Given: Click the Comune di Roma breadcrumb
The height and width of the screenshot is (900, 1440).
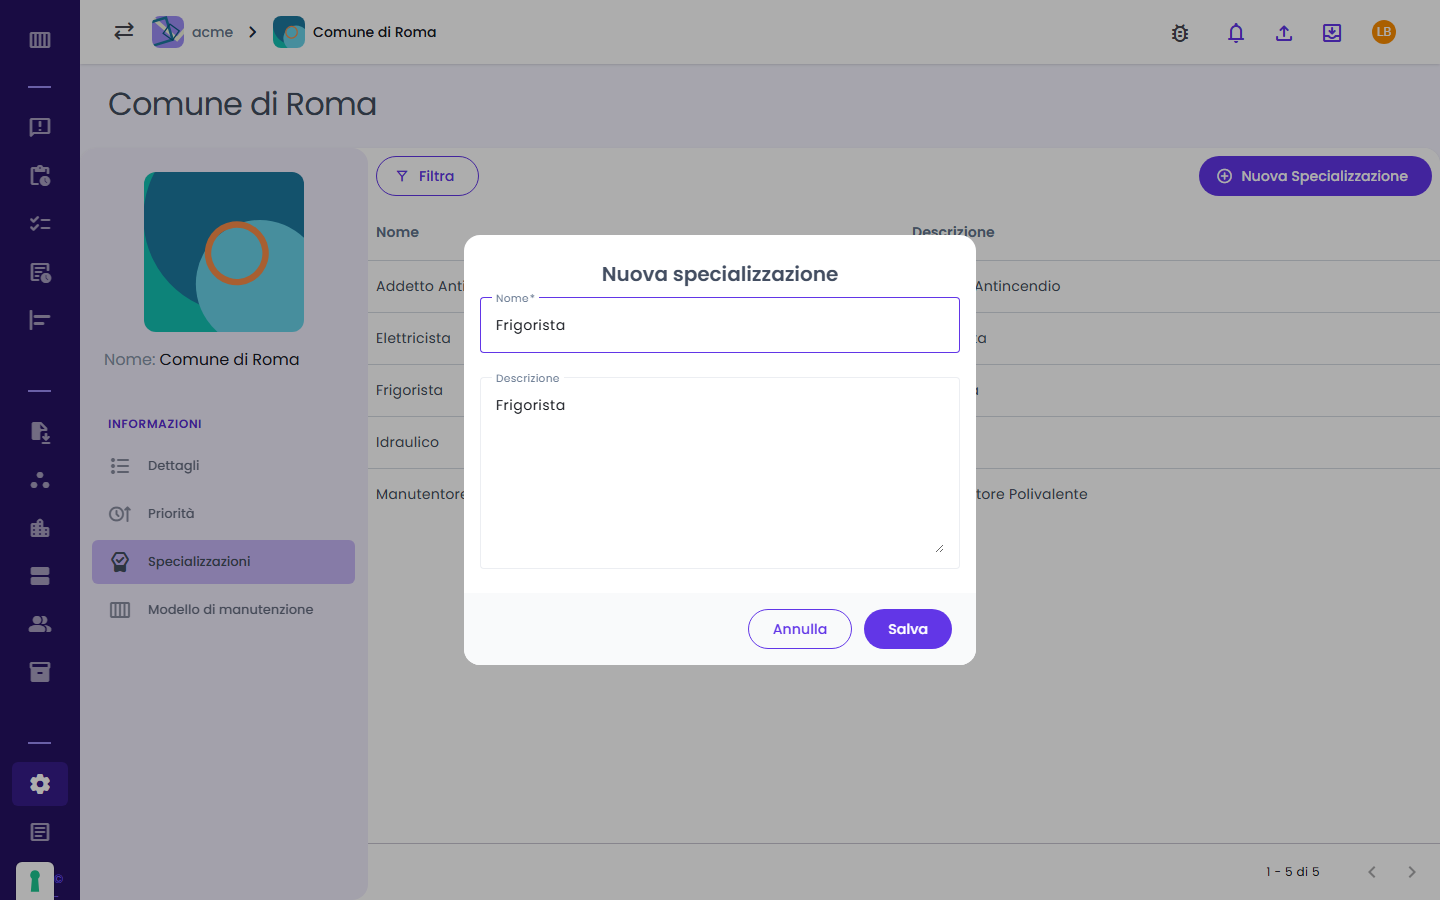Looking at the screenshot, I should 374,32.
